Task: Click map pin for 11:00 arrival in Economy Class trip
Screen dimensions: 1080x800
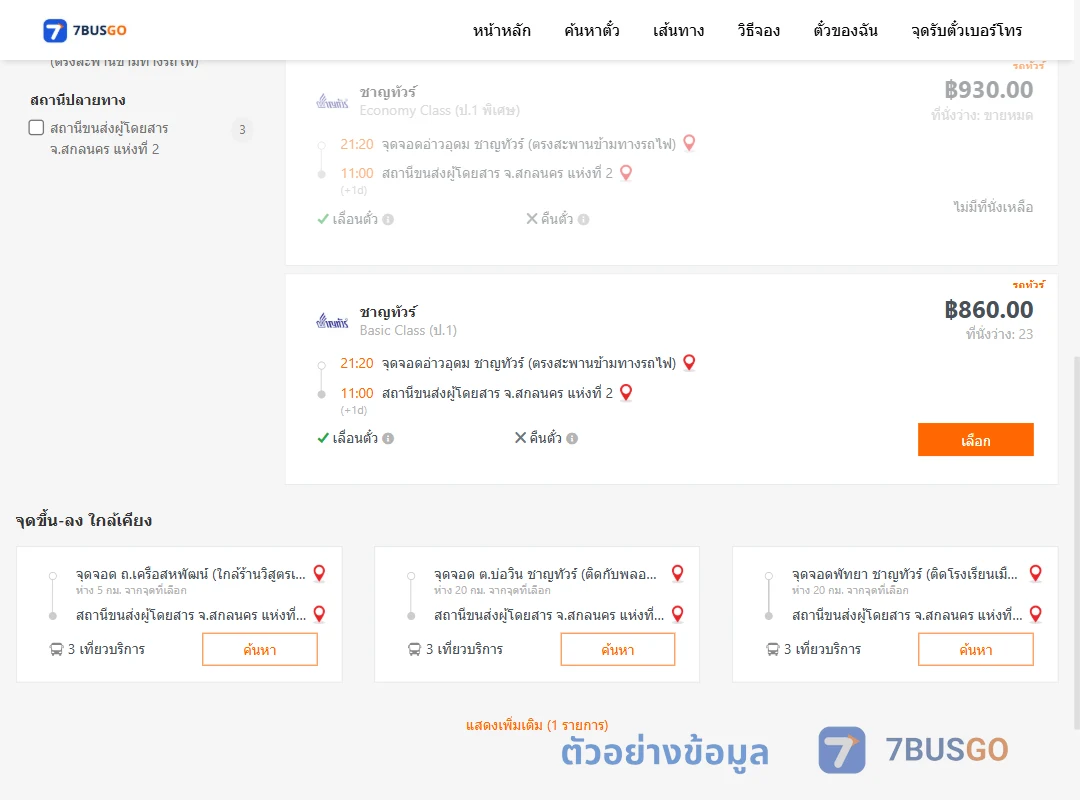Action: click(626, 173)
